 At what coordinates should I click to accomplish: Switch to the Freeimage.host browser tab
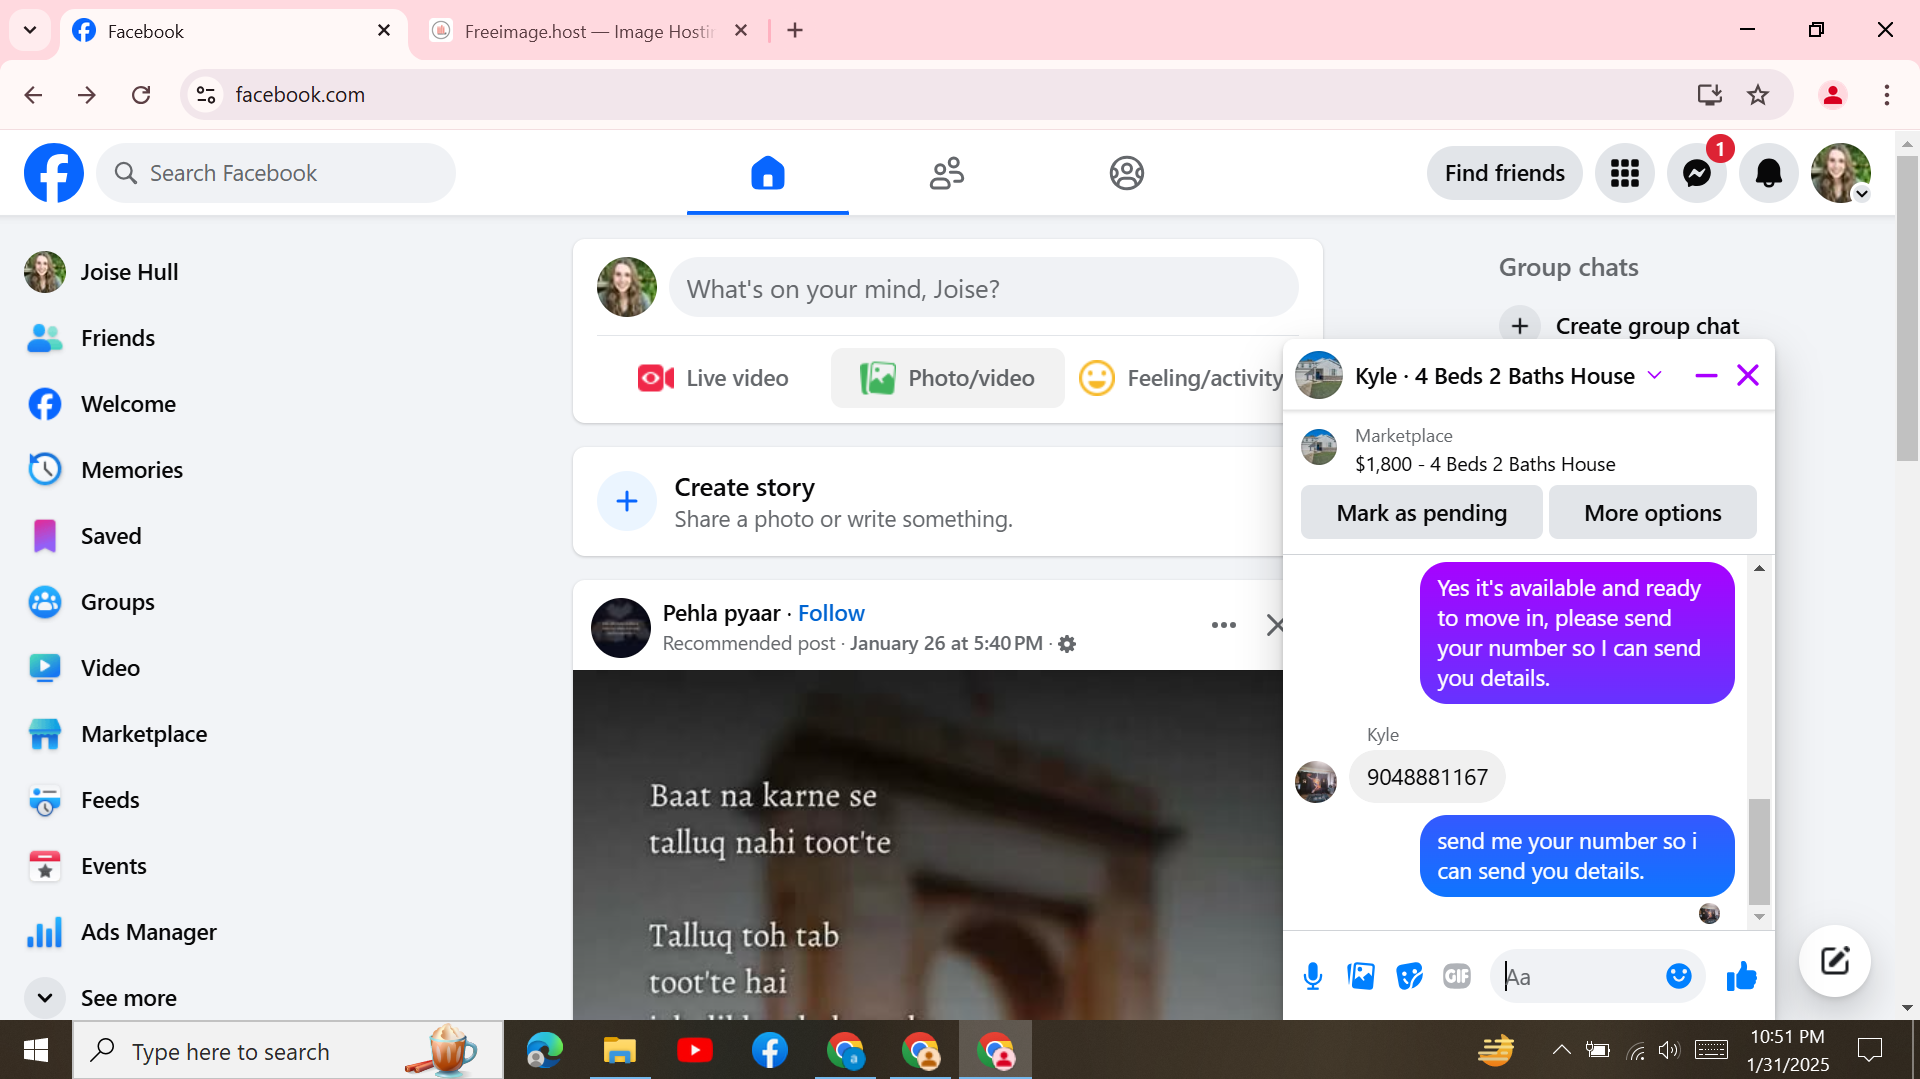pos(590,31)
